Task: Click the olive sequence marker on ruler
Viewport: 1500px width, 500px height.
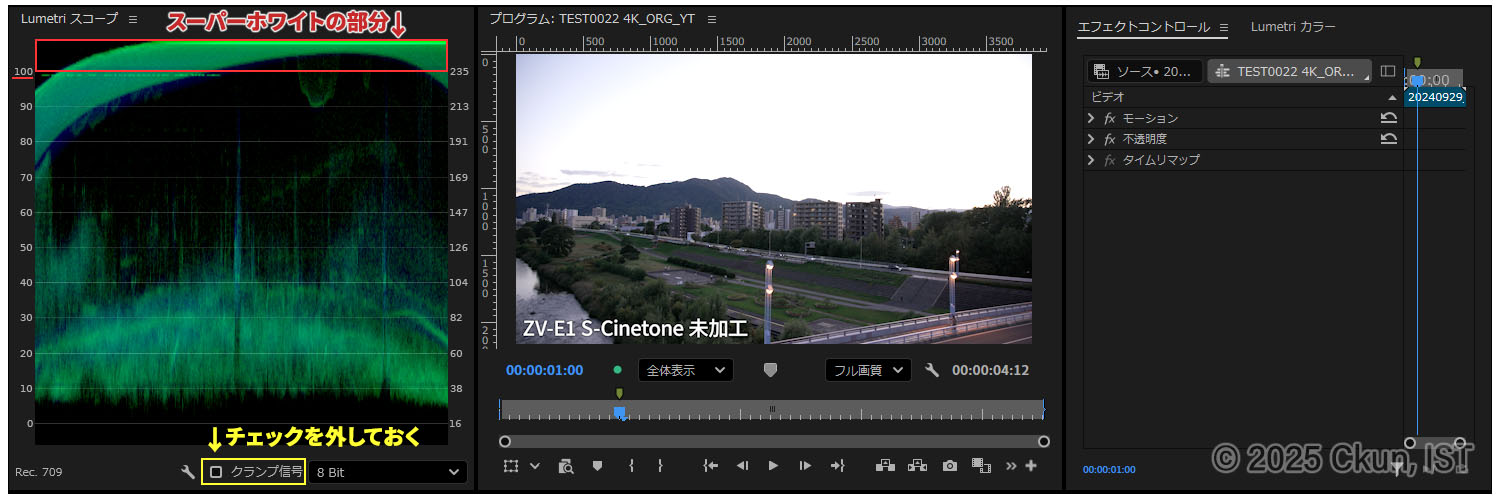Action: 619,393
